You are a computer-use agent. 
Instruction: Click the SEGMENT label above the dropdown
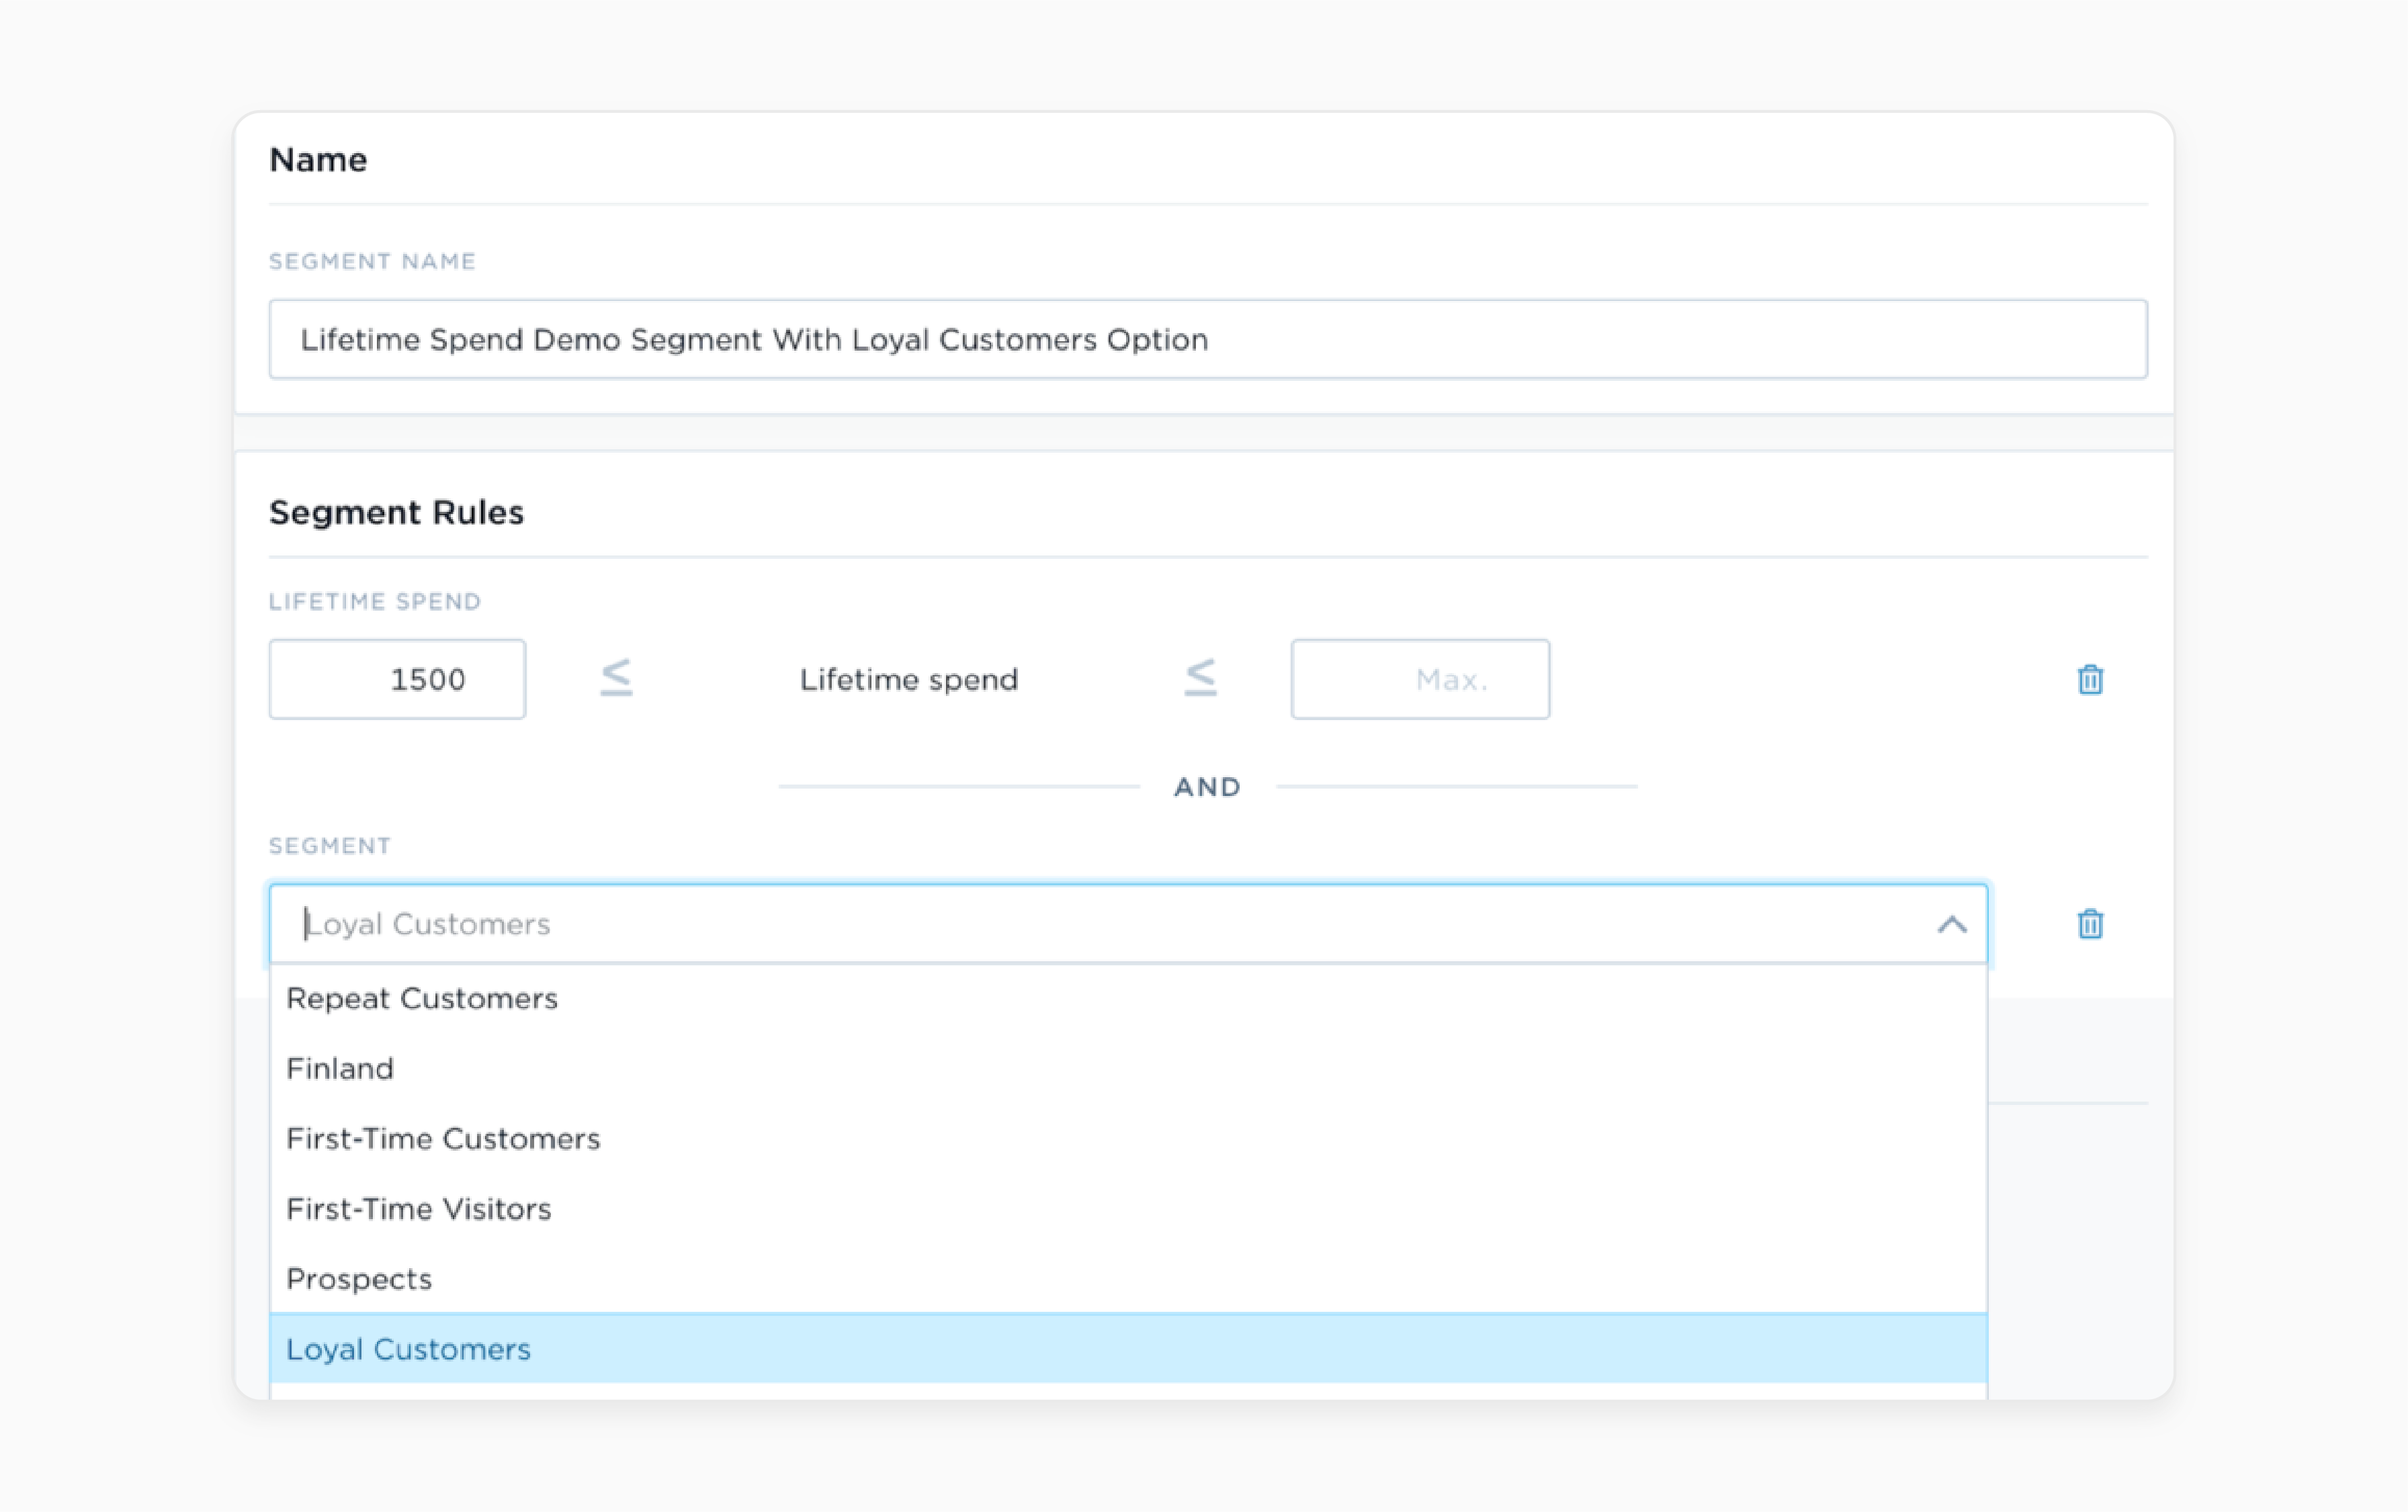click(330, 847)
